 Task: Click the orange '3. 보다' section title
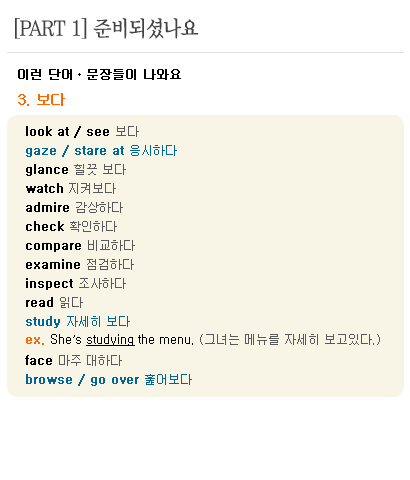coord(41,100)
